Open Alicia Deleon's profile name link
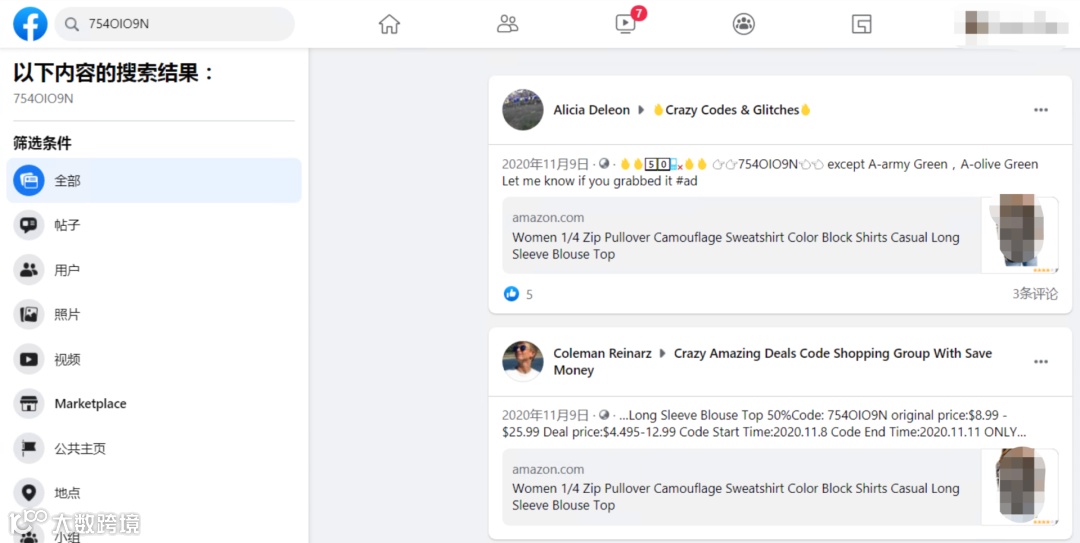 pos(592,110)
